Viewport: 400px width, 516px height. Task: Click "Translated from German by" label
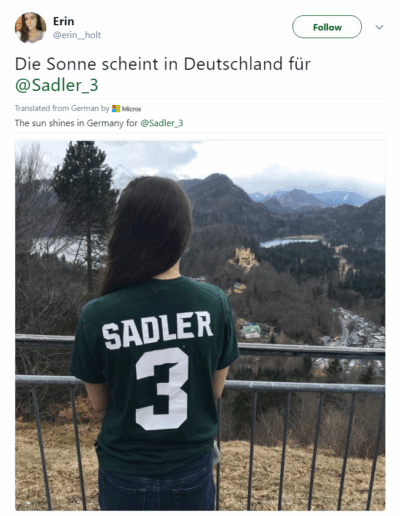click(62, 108)
